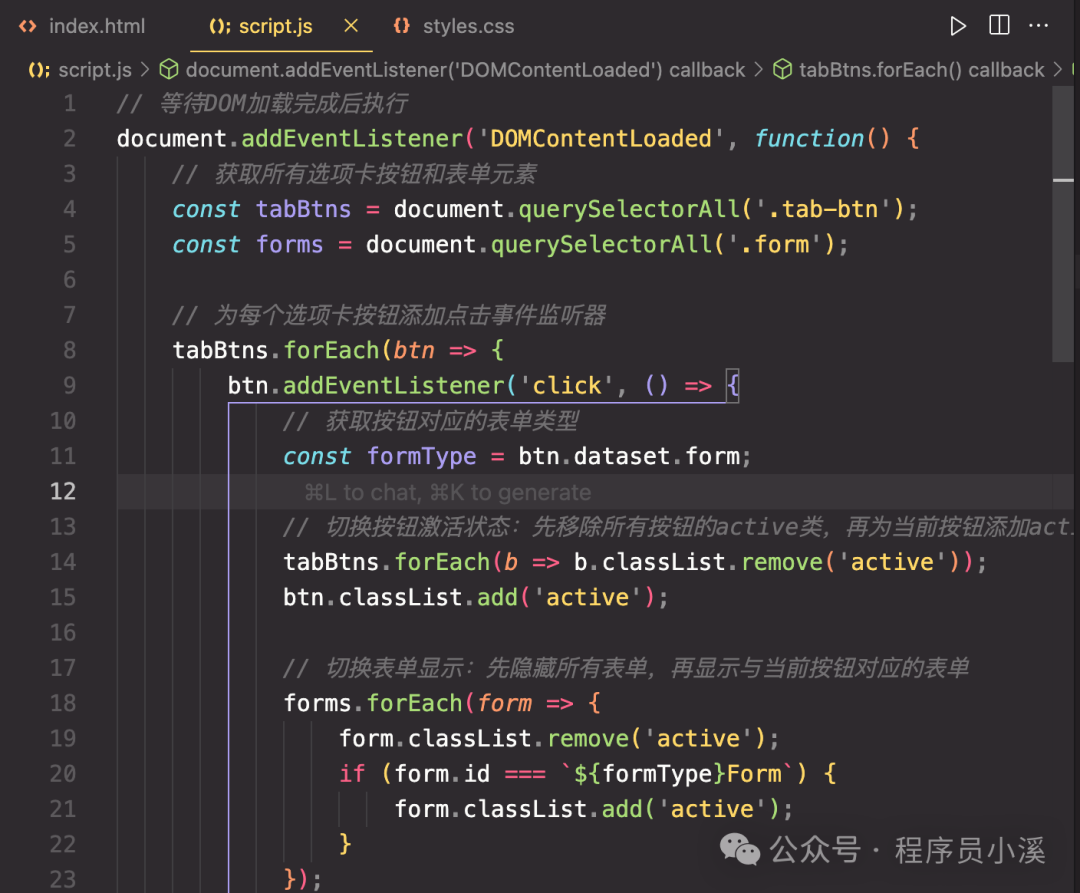Screen dimensions: 1080x893
Task: Click the chevron after the tabBtns.forEach() breadcrumb
Action: (x=1061, y=70)
